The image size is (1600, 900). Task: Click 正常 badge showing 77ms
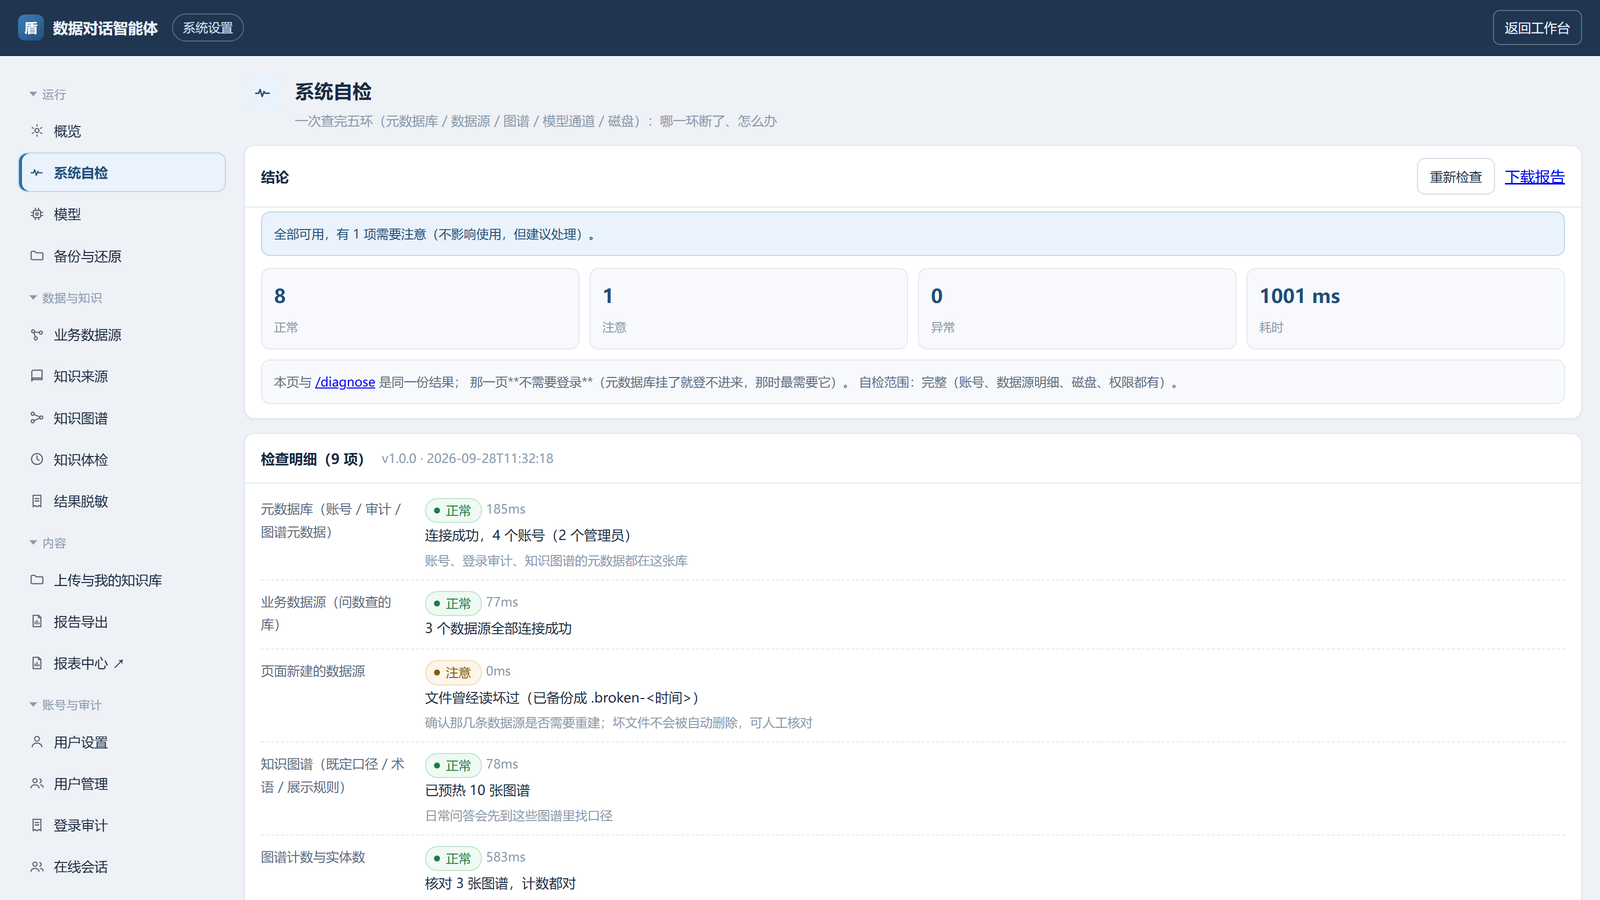[x=453, y=603]
